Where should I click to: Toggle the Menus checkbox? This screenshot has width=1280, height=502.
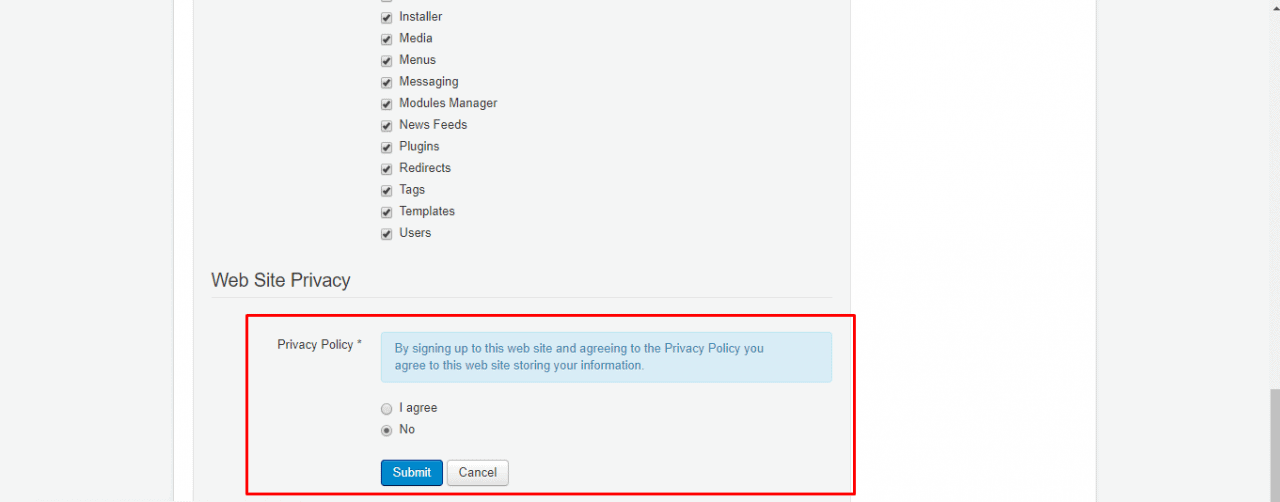[386, 61]
